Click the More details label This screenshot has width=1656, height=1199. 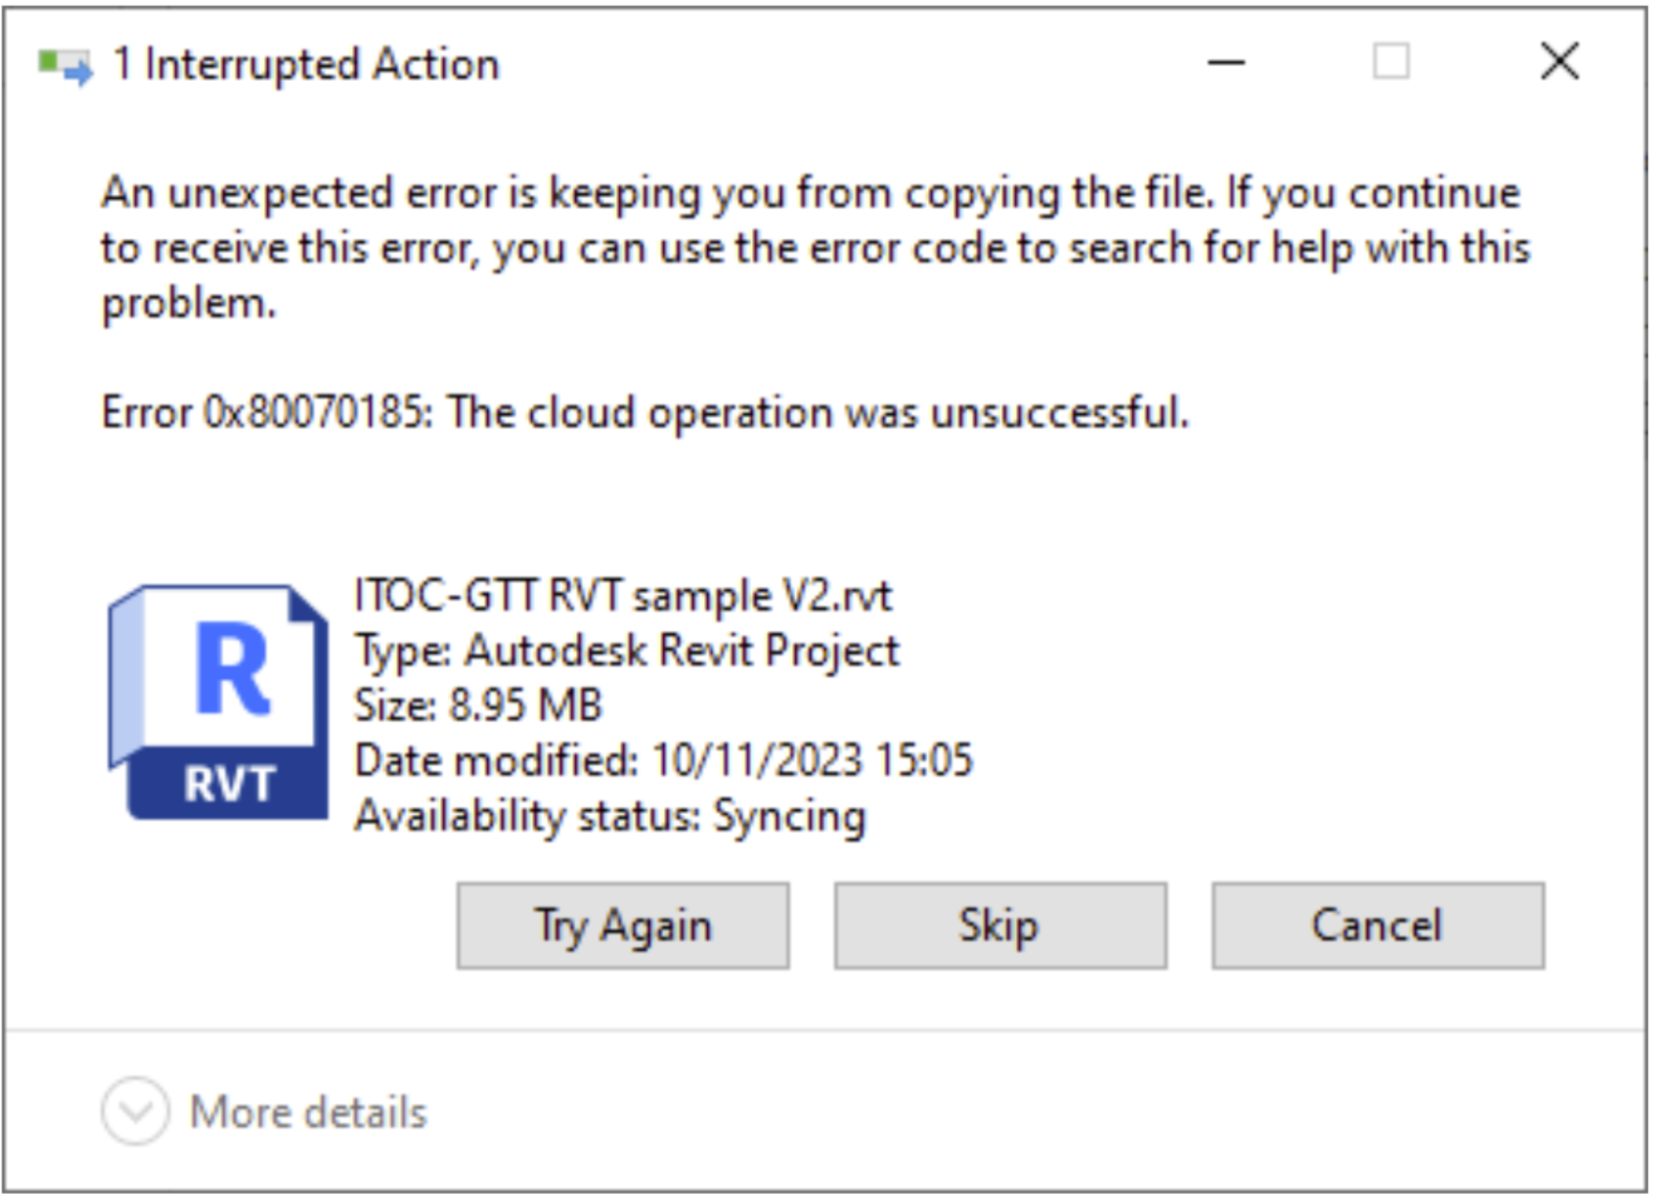[x=309, y=1112]
